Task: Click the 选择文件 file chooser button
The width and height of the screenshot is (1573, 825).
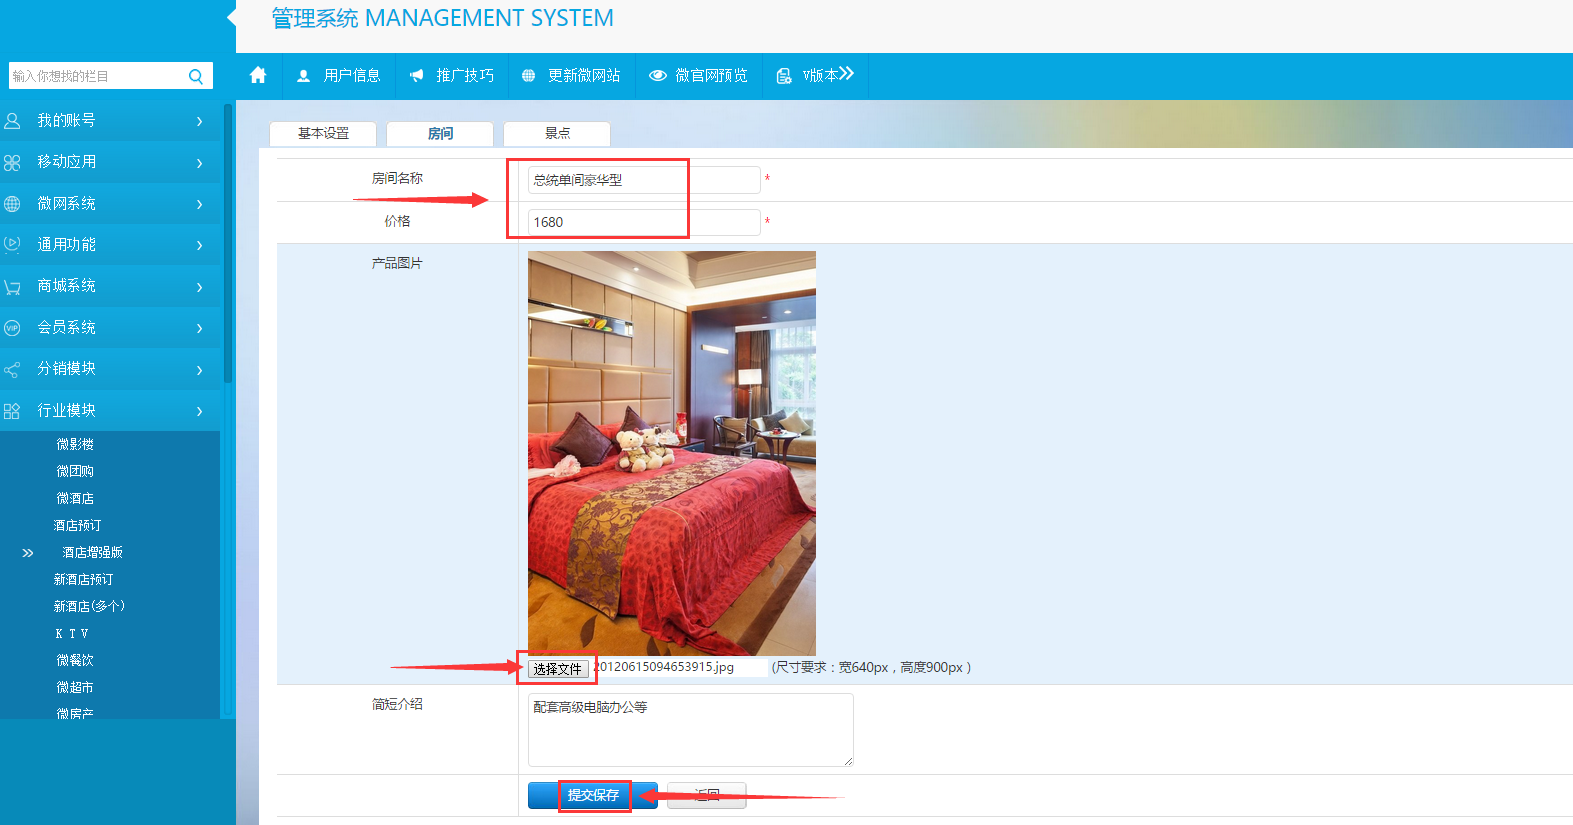Action: (557, 669)
